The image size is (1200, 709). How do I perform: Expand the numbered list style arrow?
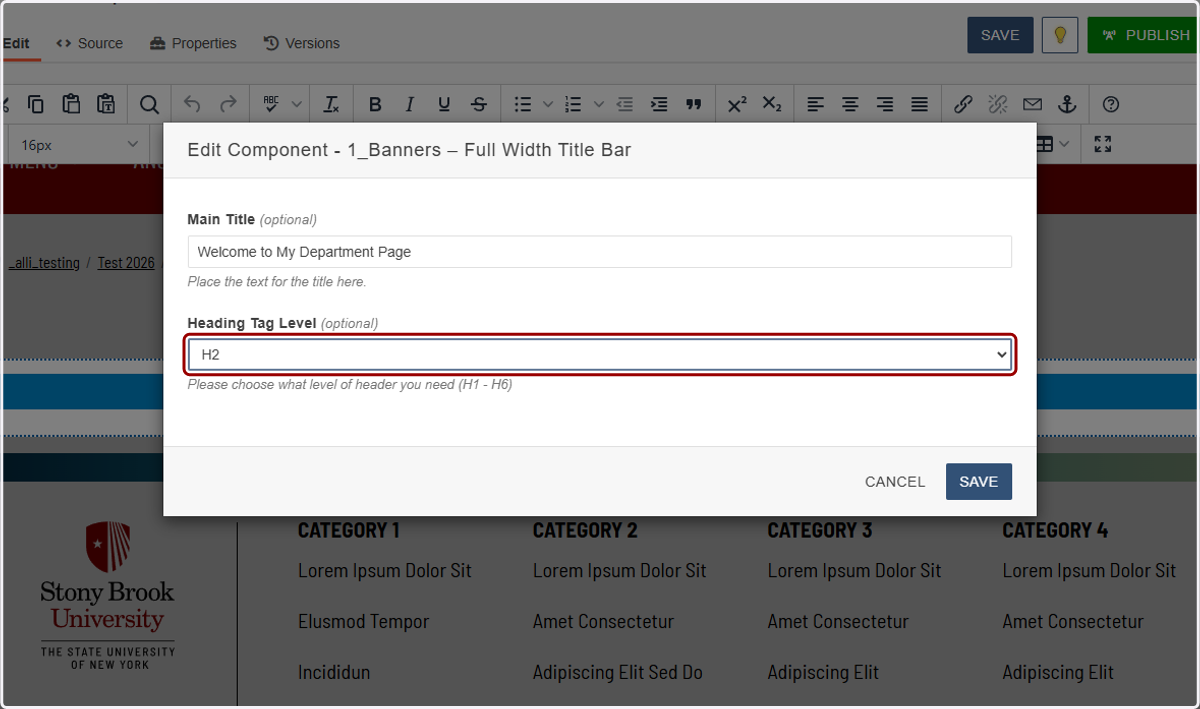click(x=598, y=104)
